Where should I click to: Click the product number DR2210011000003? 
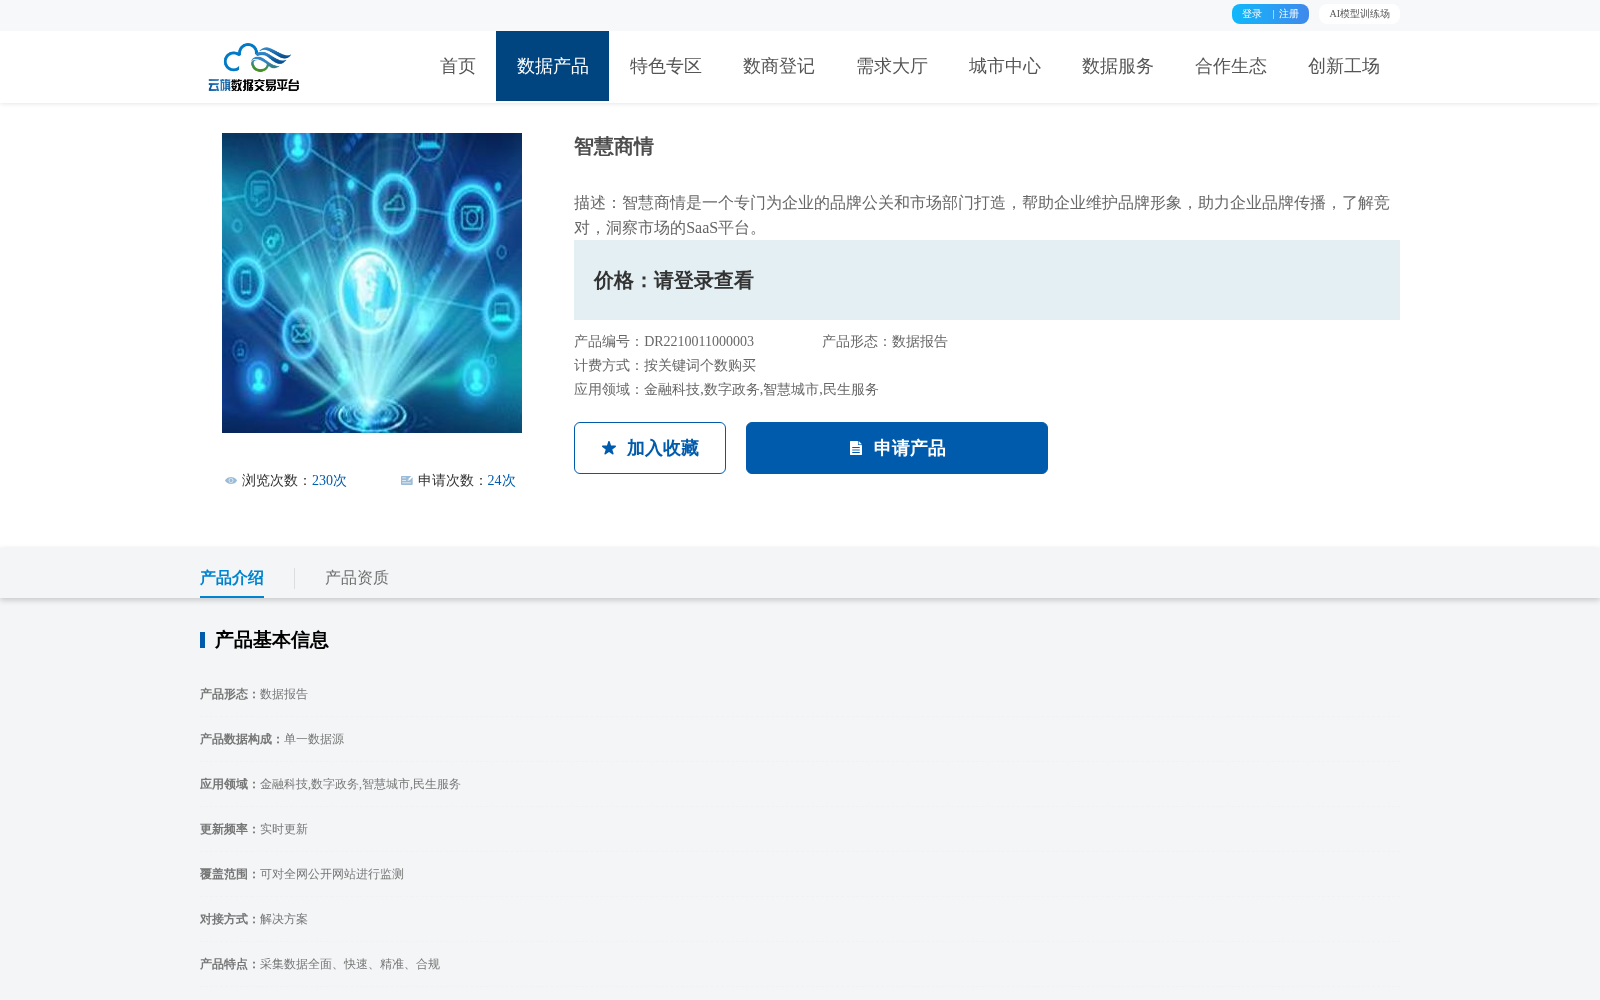(x=699, y=342)
